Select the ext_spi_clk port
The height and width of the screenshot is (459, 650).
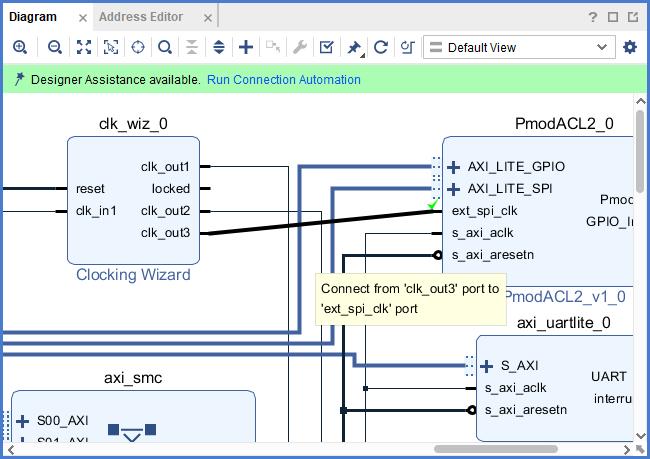click(x=485, y=211)
